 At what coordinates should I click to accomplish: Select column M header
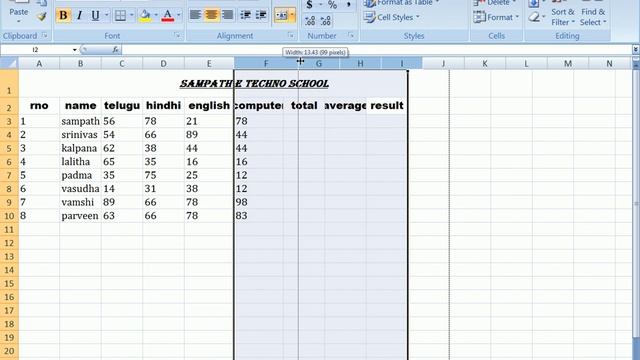click(568, 64)
